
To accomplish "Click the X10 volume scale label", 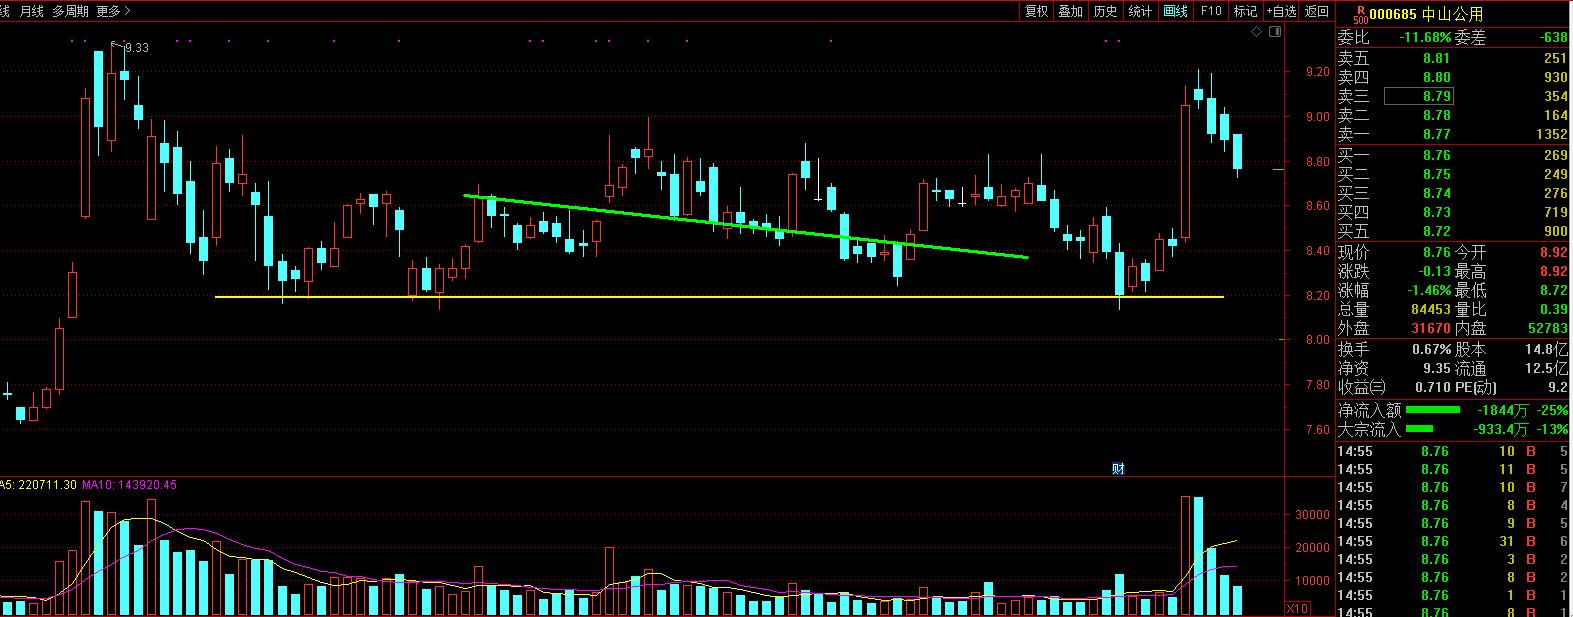I will (x=1297, y=608).
